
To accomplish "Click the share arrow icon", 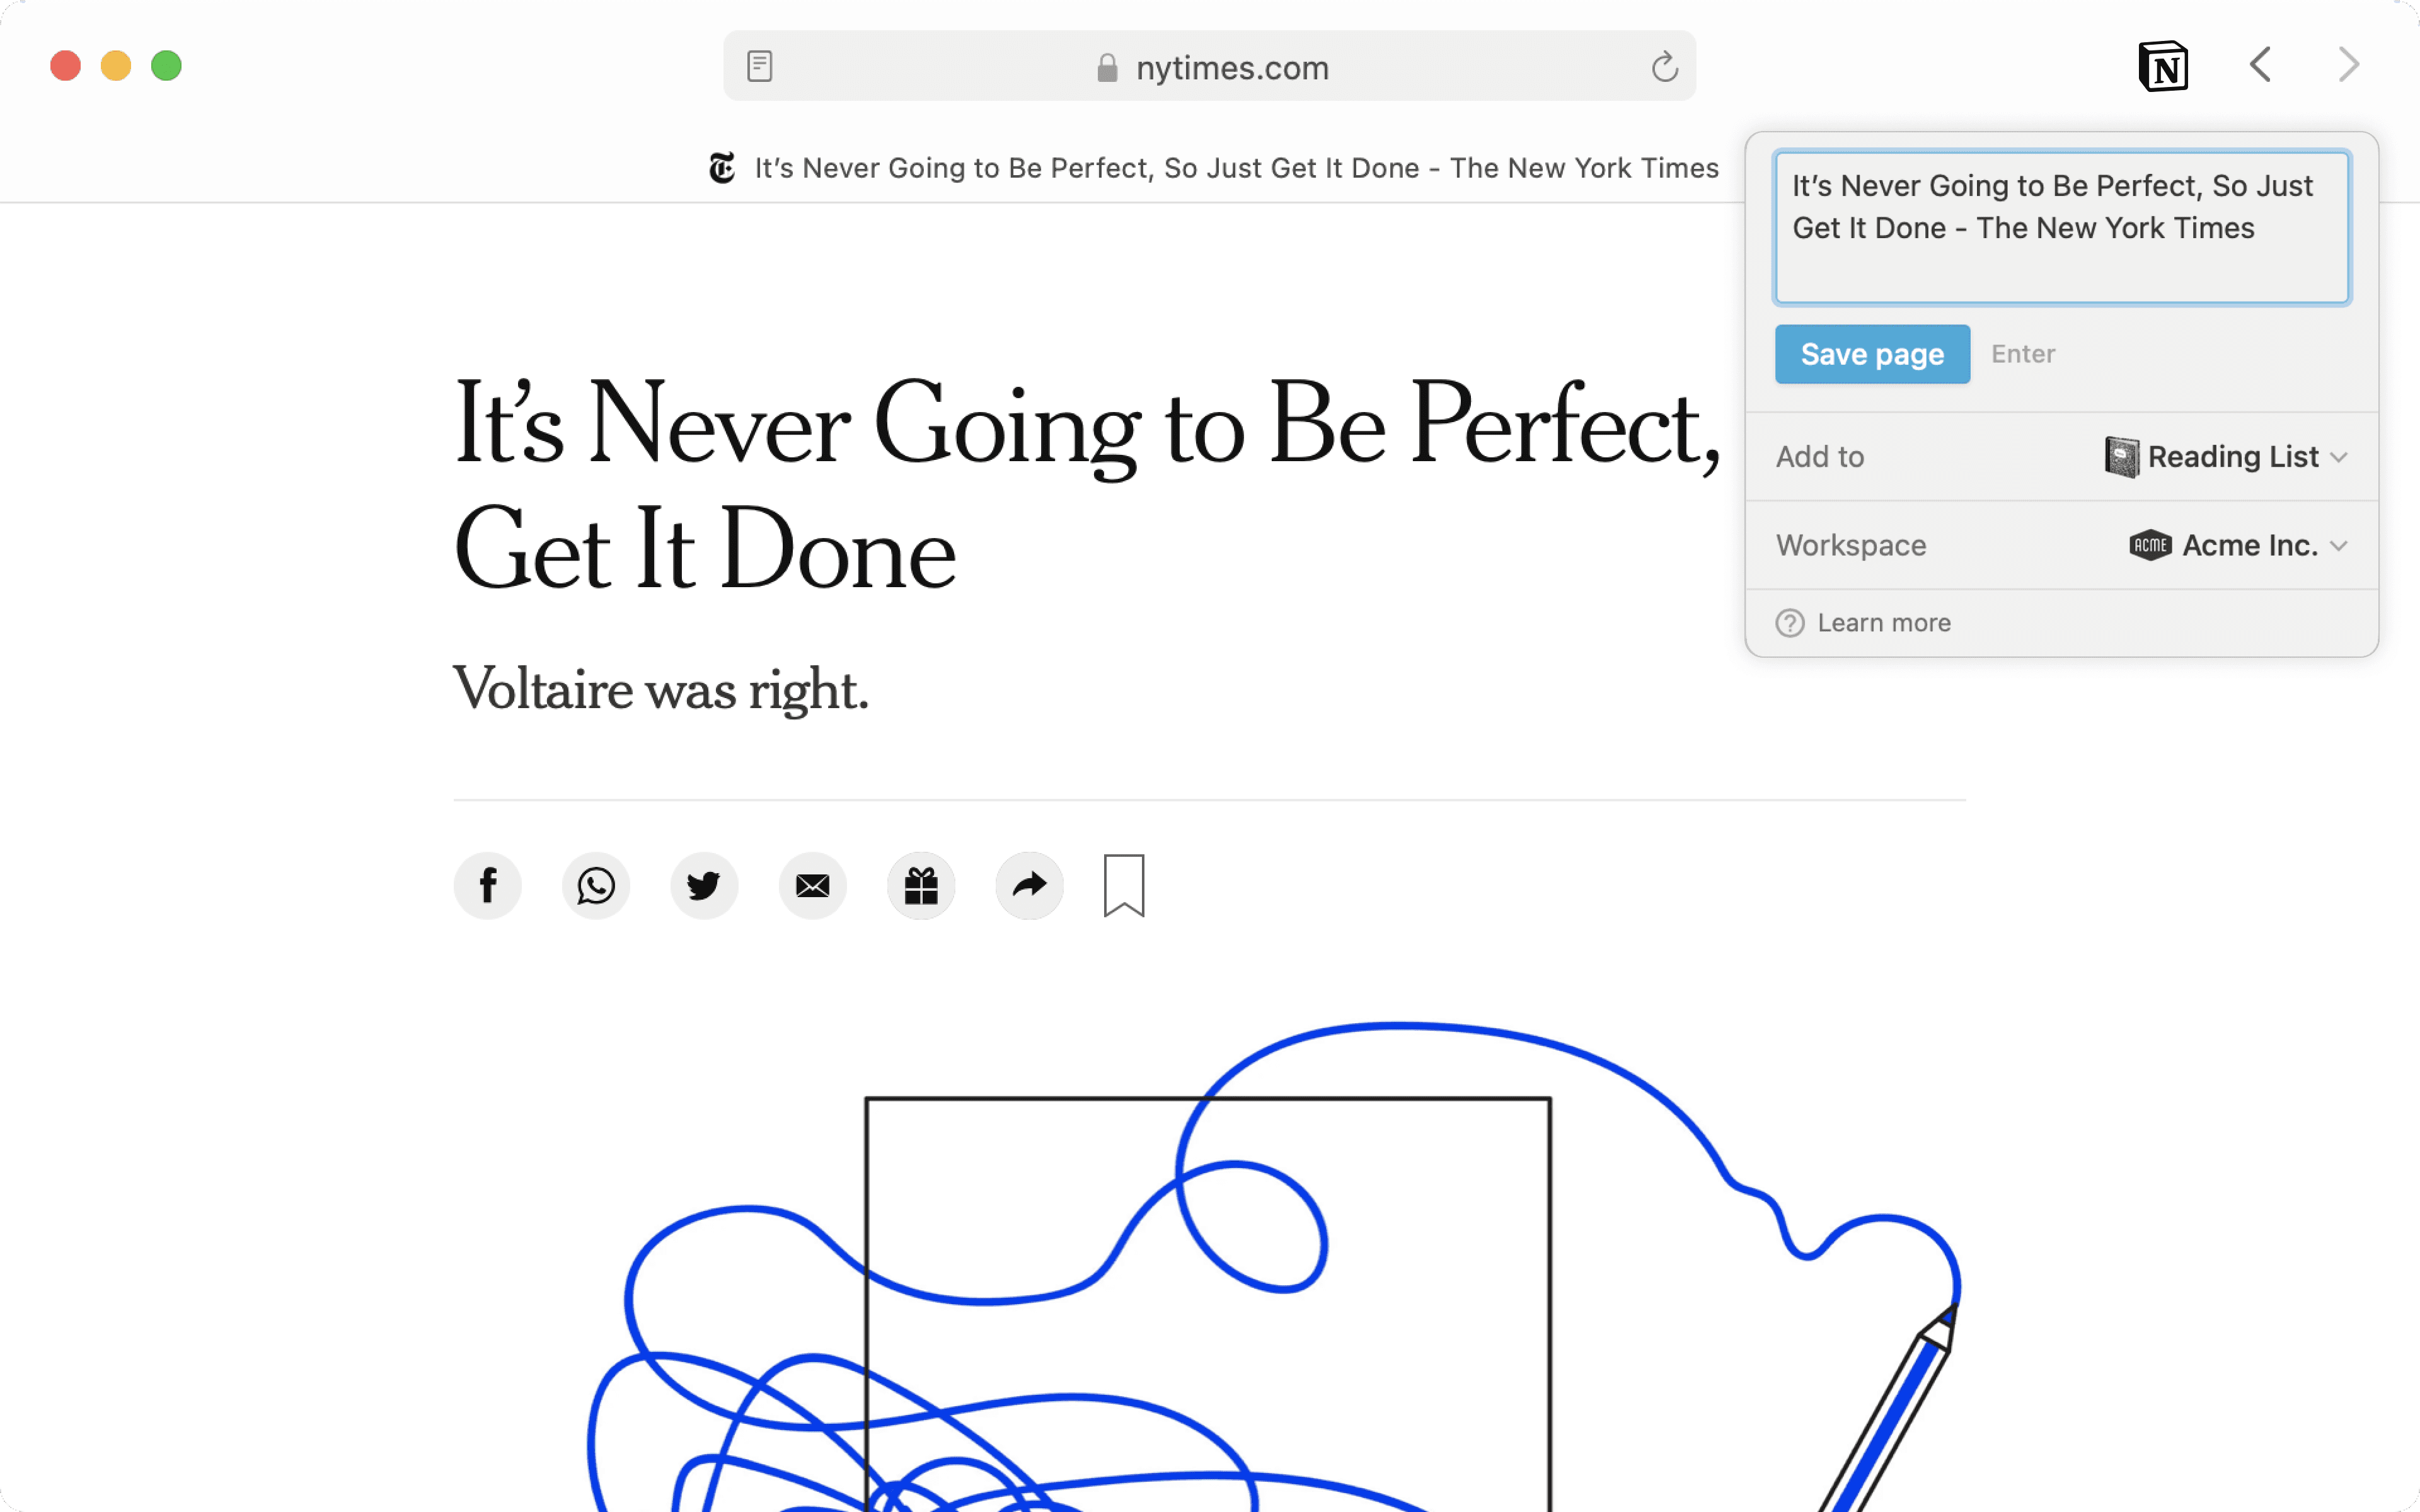I will coord(1029,885).
